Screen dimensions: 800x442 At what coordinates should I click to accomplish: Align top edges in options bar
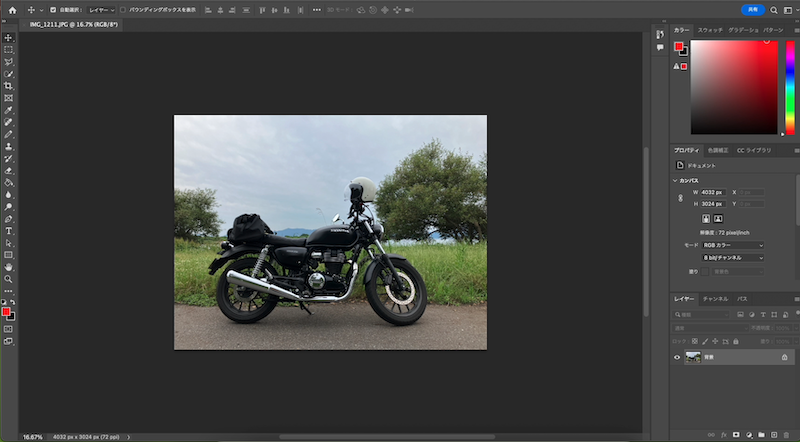point(262,10)
